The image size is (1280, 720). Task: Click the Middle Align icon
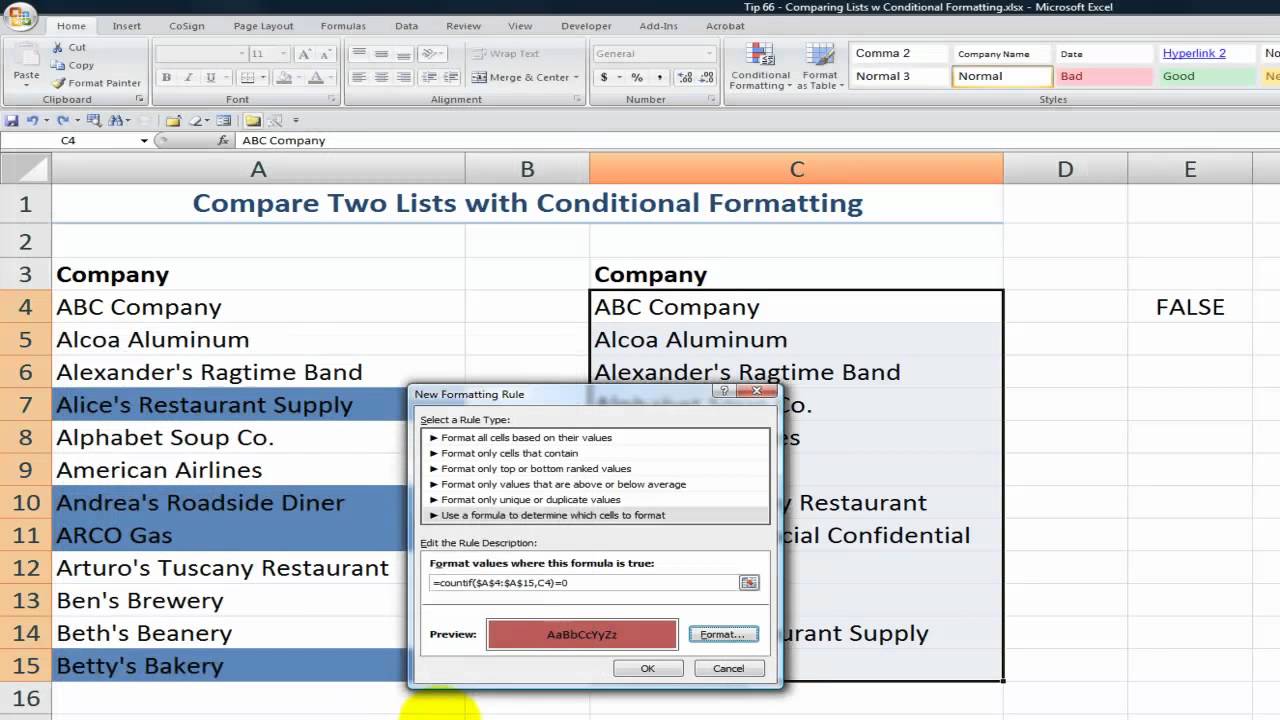[381, 54]
